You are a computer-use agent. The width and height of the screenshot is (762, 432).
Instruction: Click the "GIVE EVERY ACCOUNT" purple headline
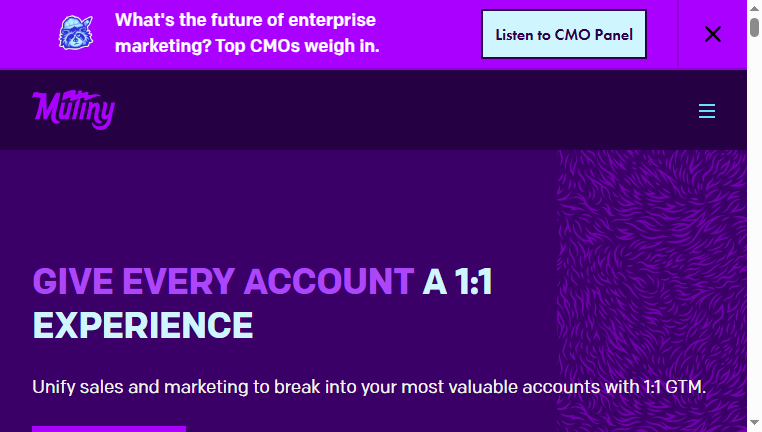(x=223, y=282)
